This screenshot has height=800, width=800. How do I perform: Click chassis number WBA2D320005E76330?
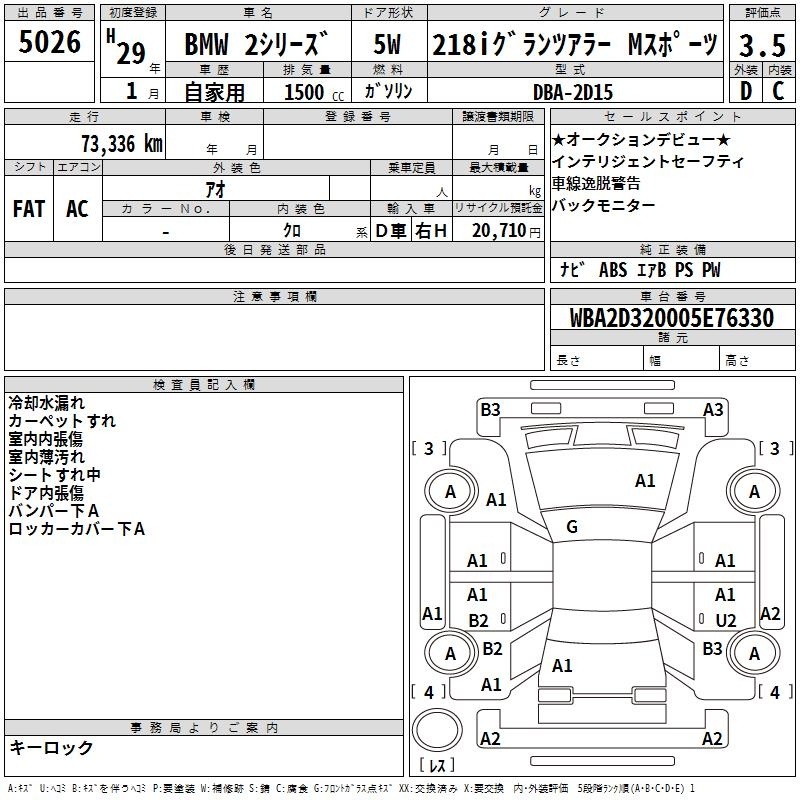[672, 318]
